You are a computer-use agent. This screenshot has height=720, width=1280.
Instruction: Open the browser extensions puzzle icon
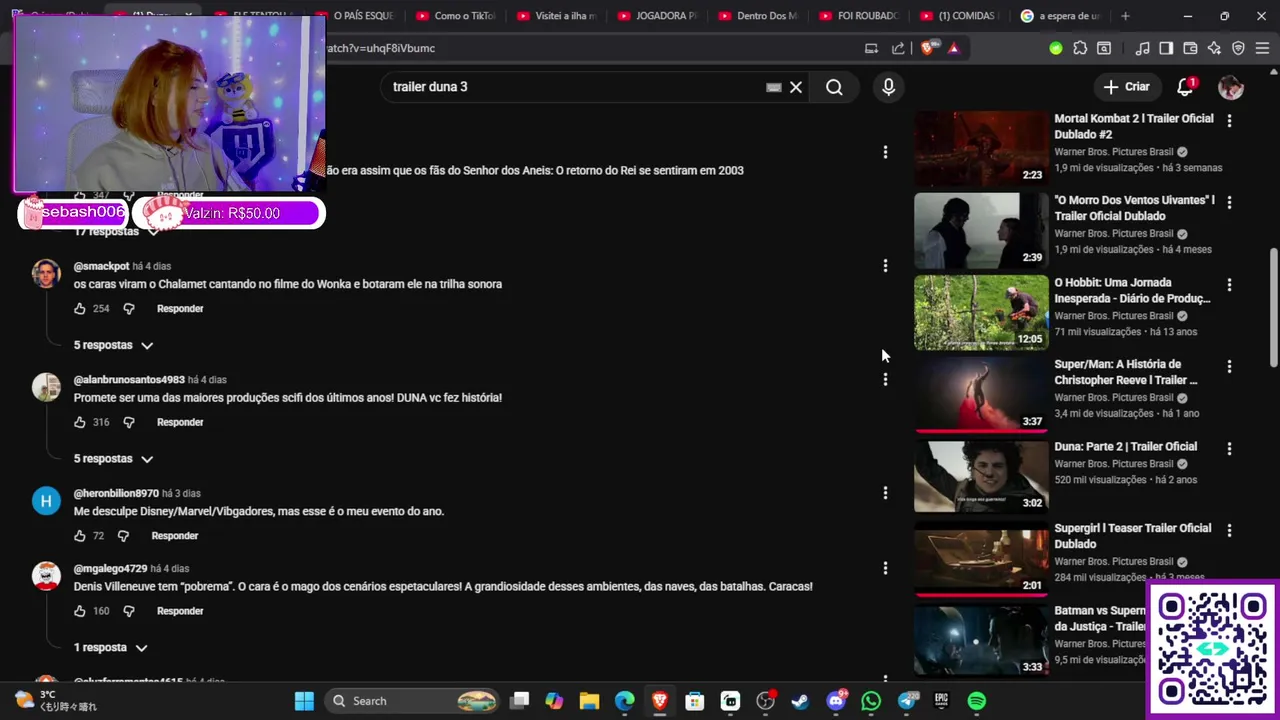[1080, 48]
